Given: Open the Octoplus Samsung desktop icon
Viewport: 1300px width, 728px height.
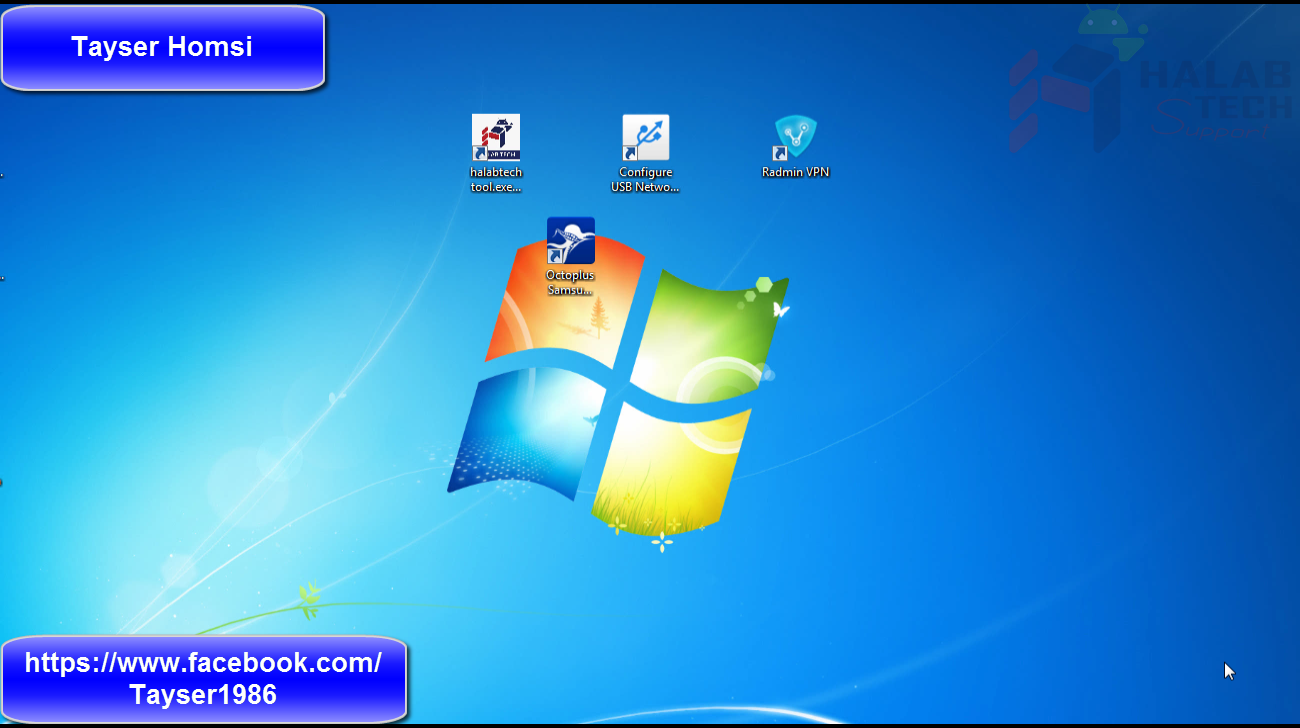Looking at the screenshot, I should point(571,241).
